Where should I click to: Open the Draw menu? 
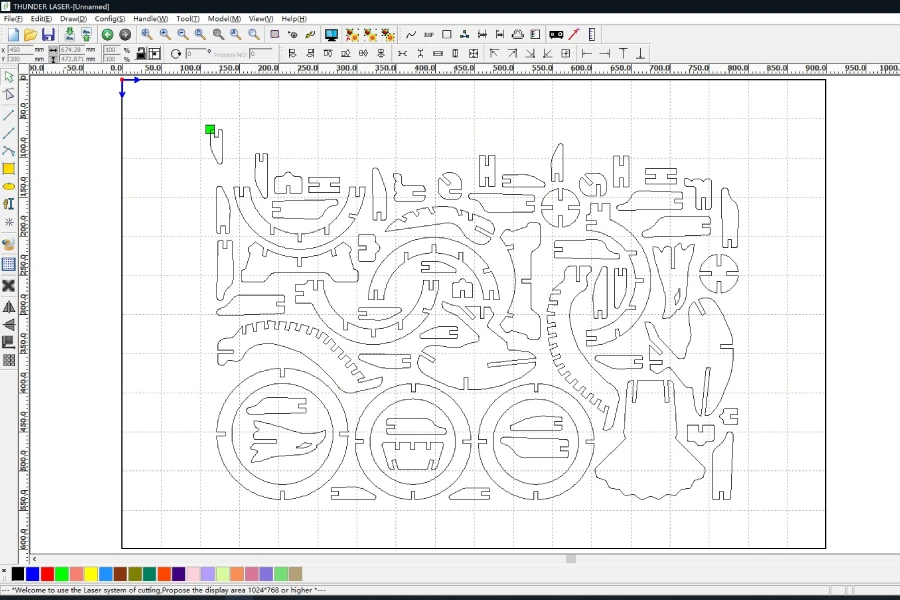coord(73,19)
